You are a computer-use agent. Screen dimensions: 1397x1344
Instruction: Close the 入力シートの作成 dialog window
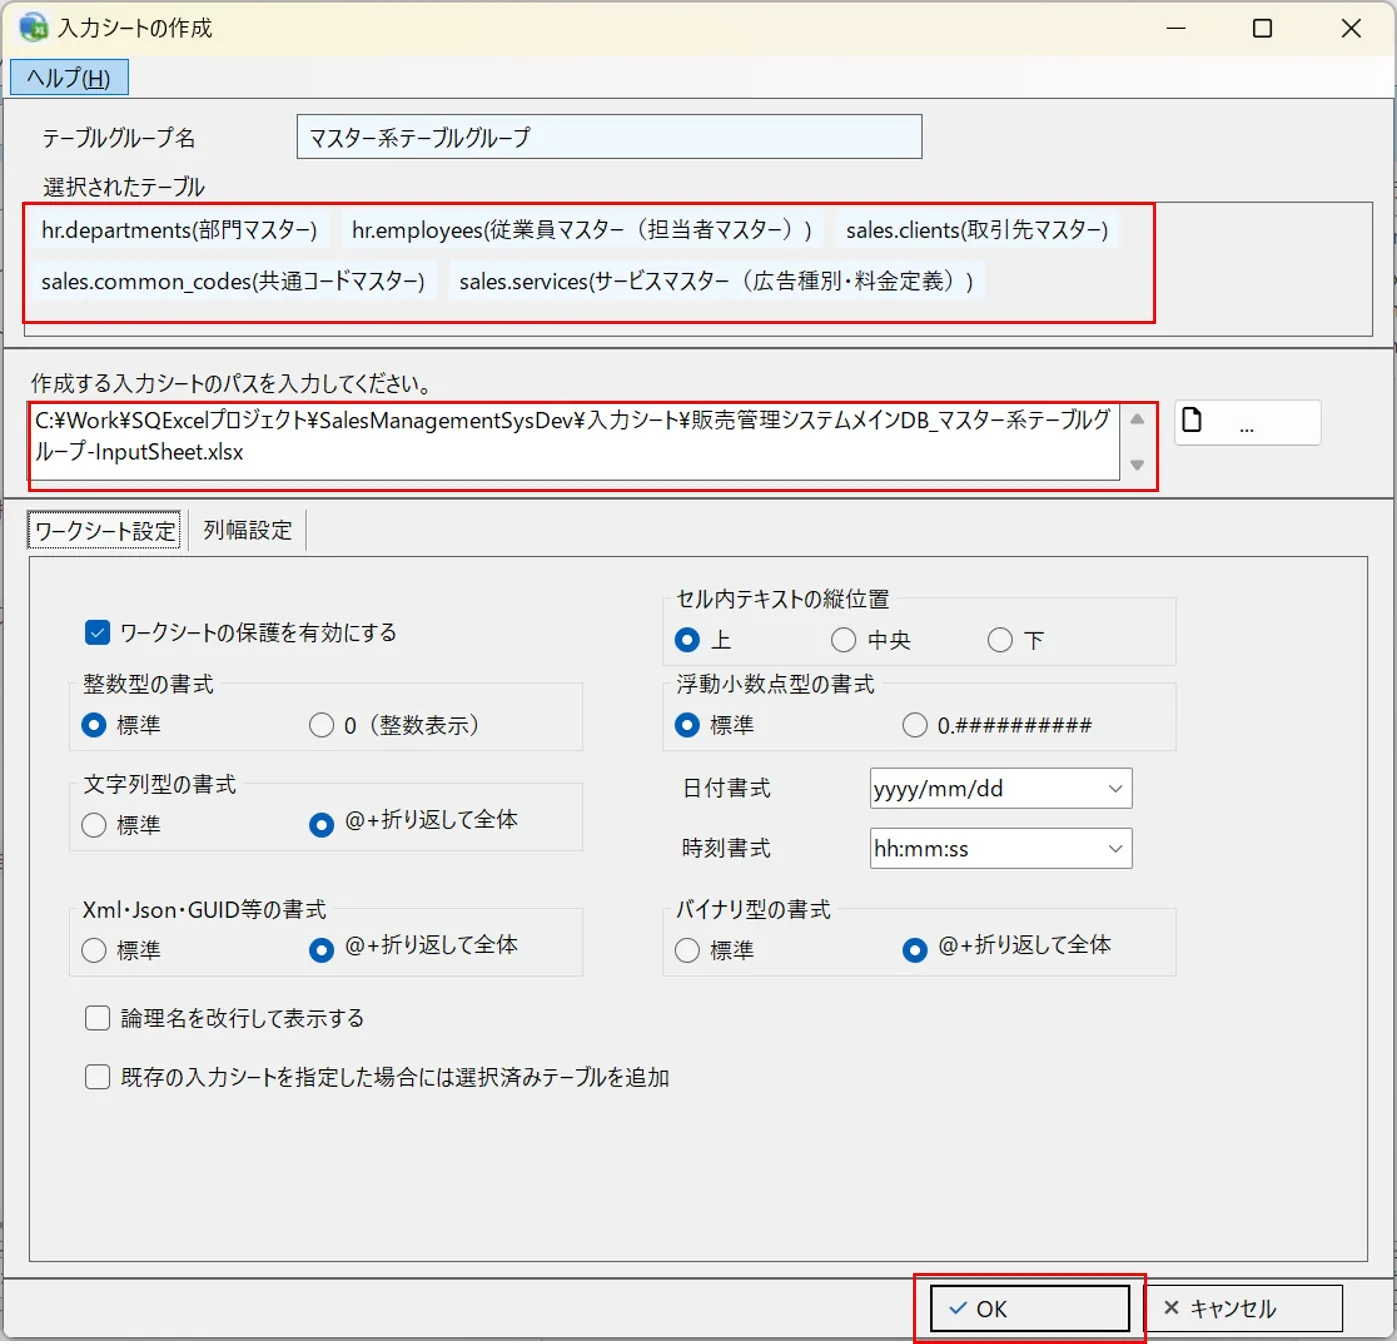[1351, 28]
